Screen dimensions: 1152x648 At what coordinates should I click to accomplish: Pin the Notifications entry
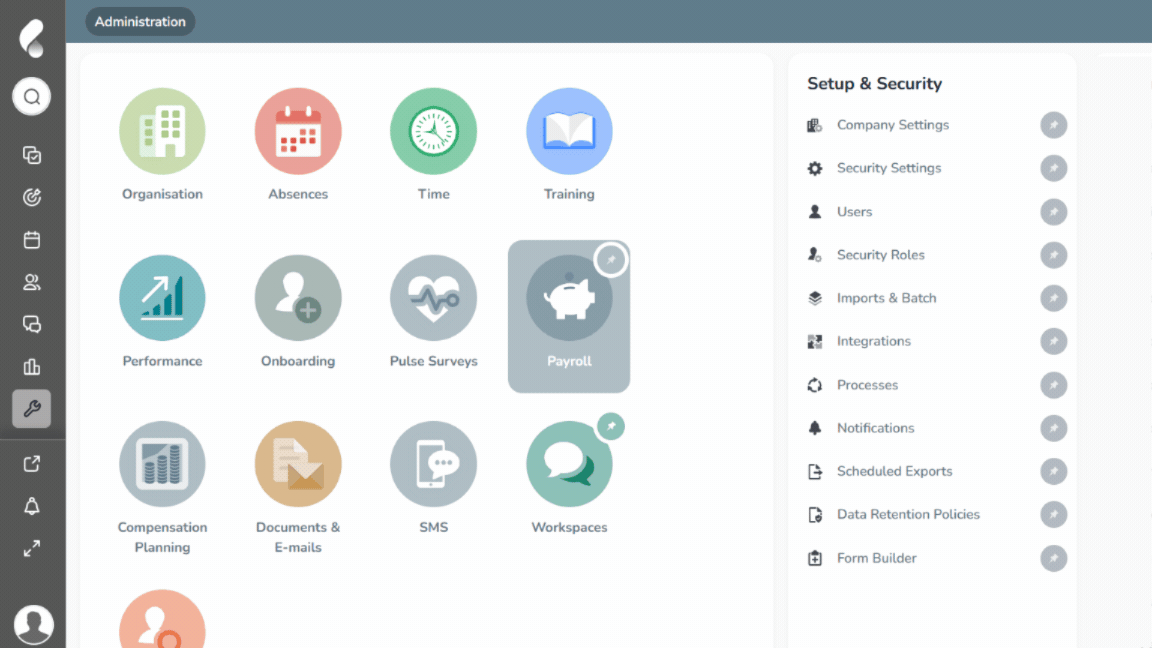(x=1054, y=428)
